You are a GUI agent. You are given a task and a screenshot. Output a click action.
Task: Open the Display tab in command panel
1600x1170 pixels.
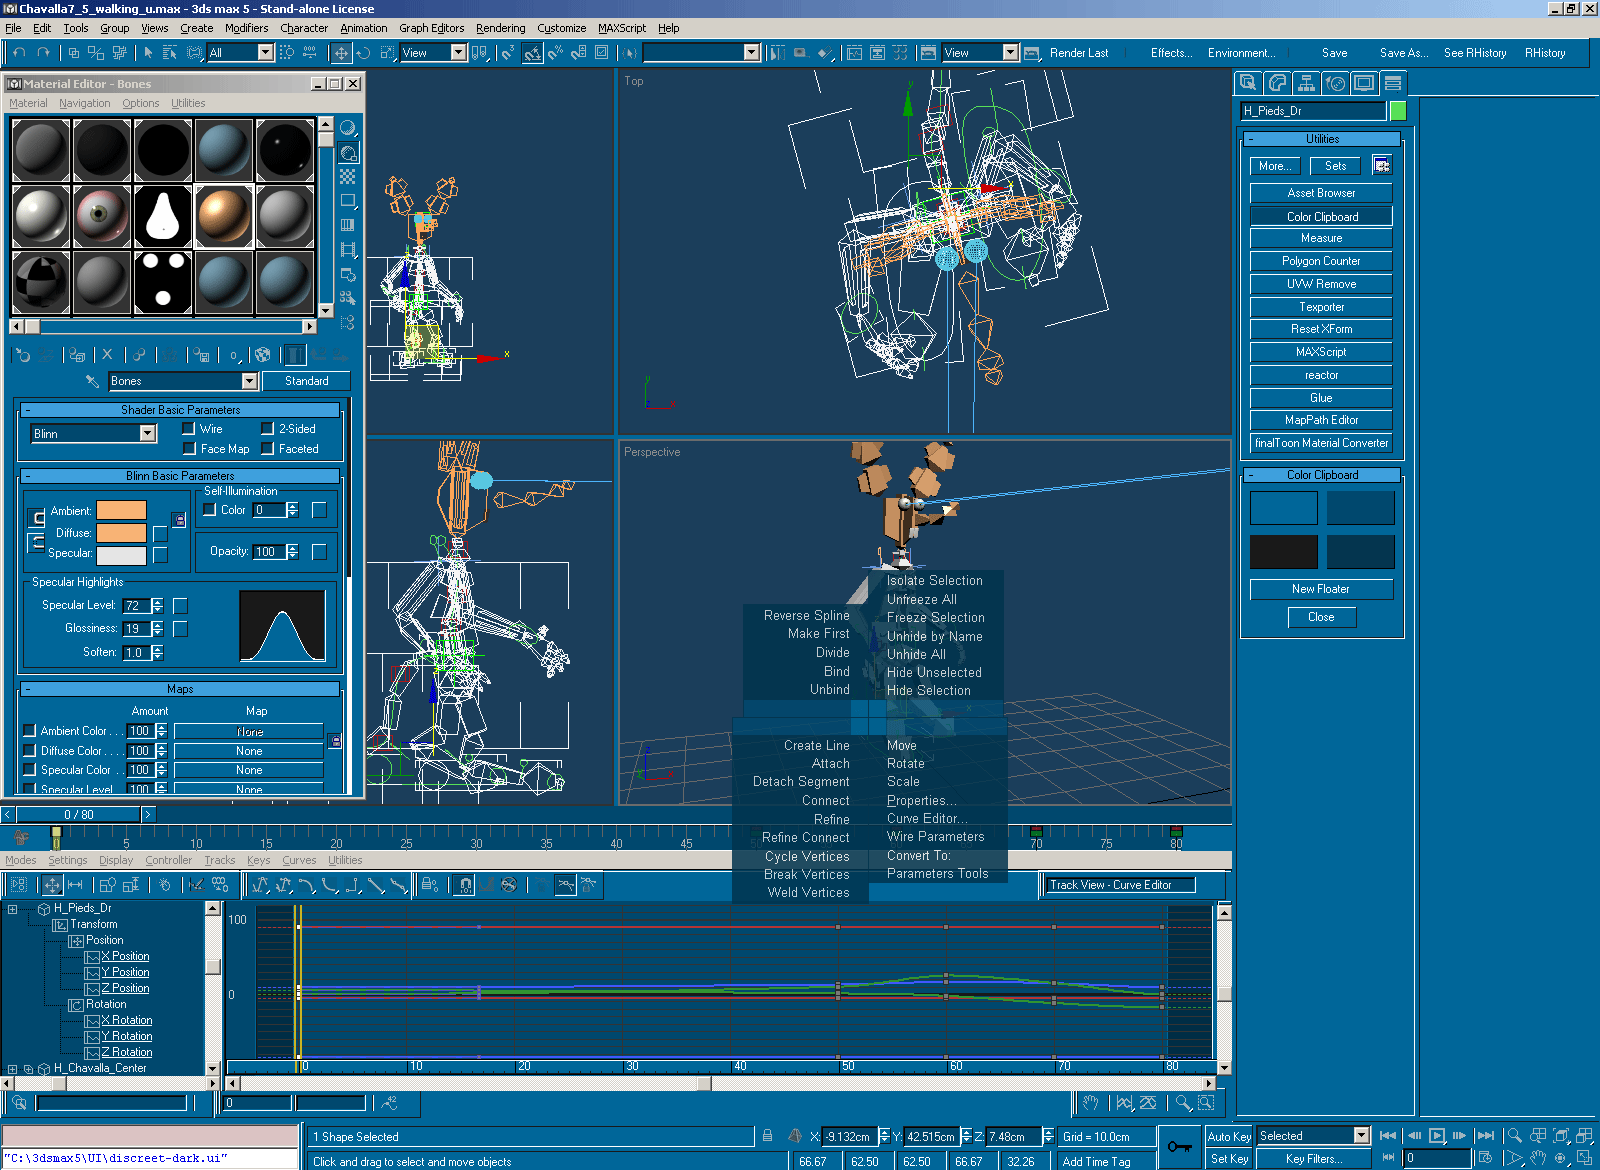[1364, 83]
